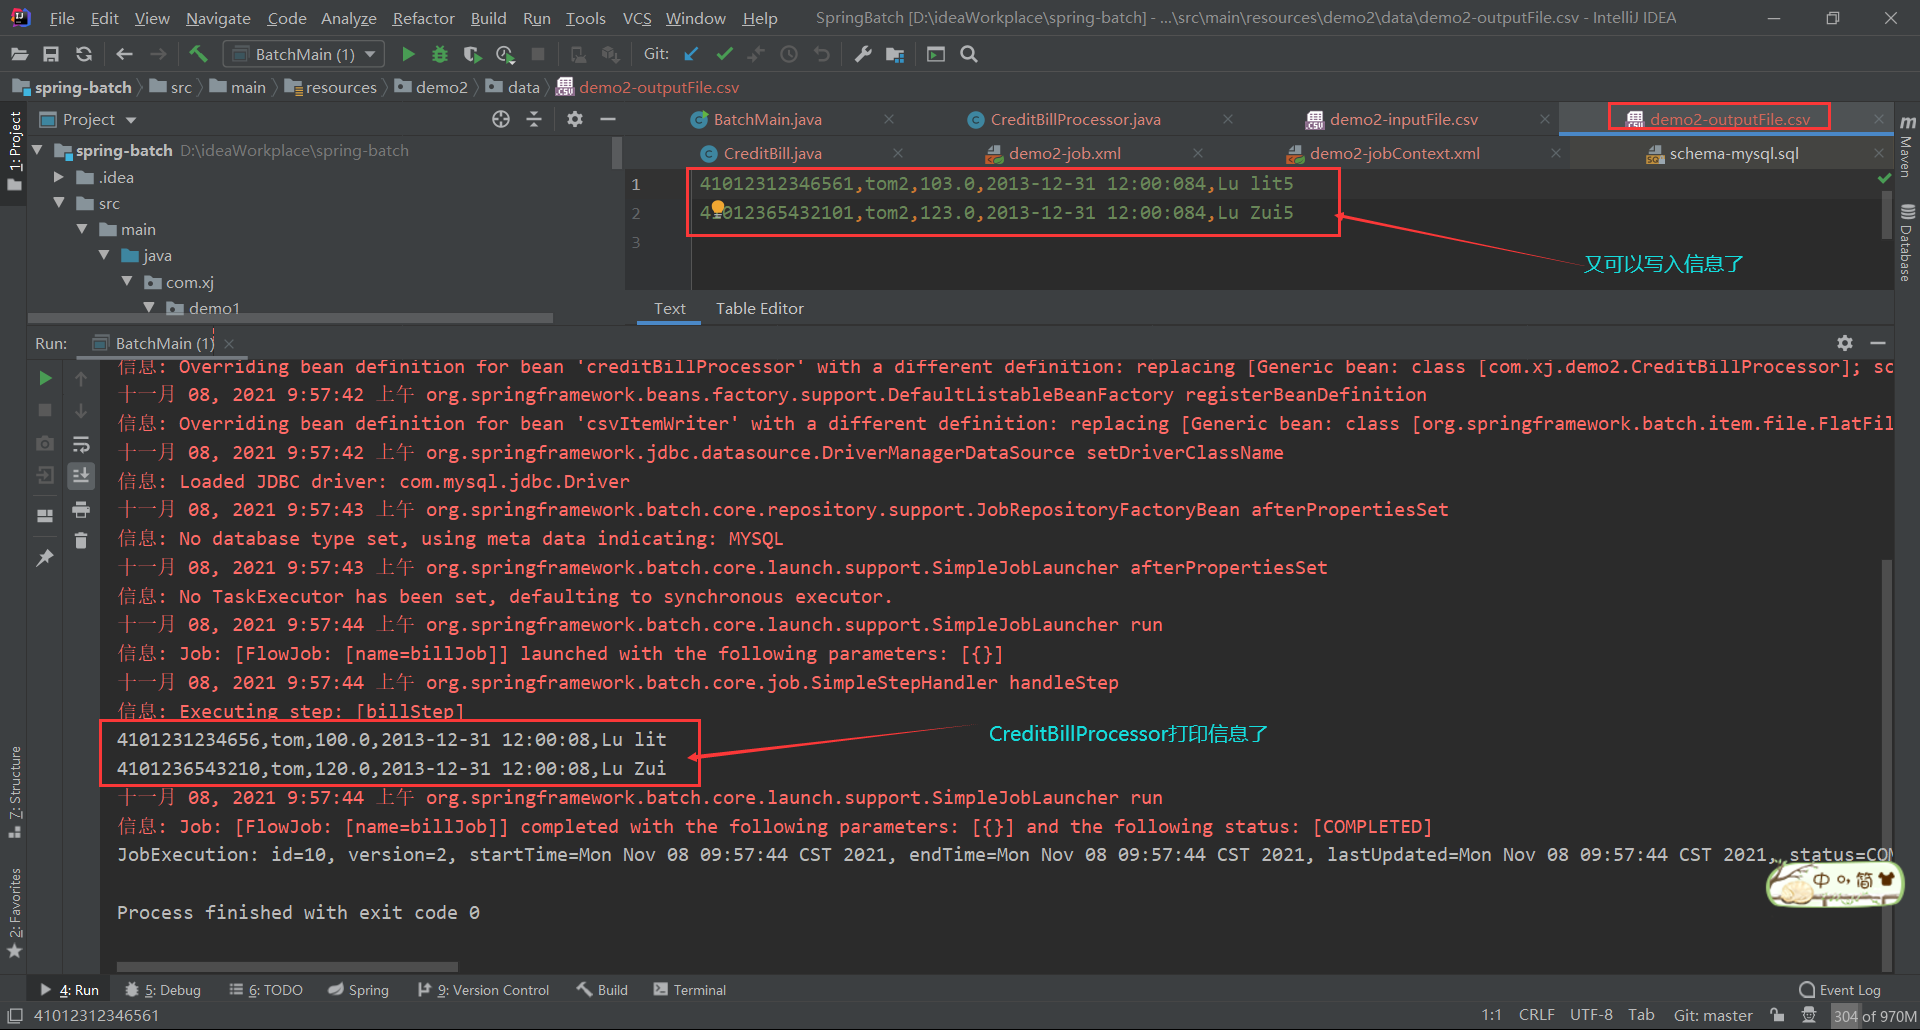Start debugging with the Debug icon
This screenshot has width=1920, height=1030.
[440, 54]
